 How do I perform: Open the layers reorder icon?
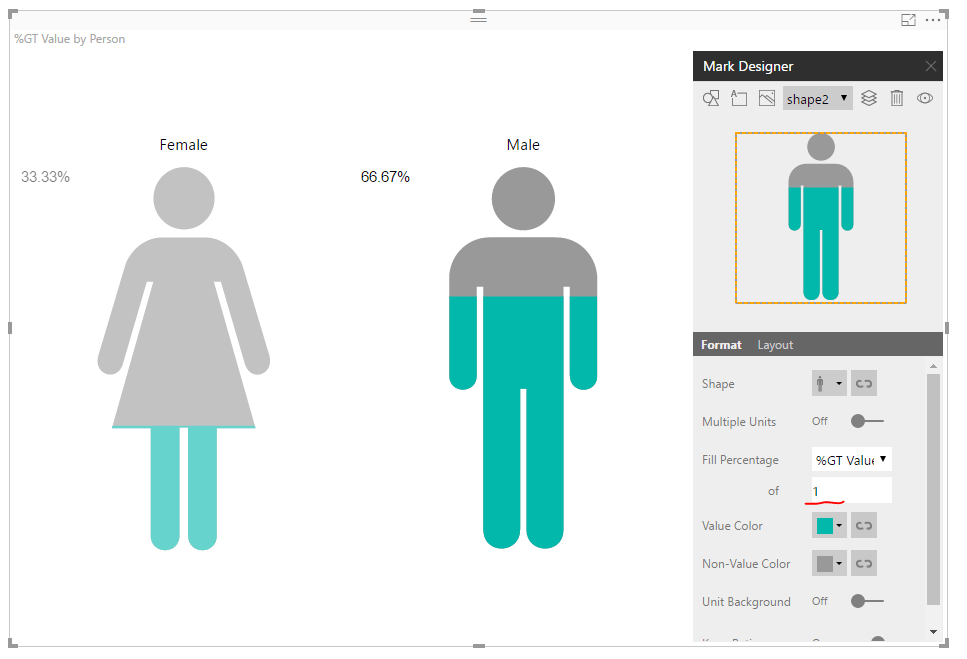869,98
